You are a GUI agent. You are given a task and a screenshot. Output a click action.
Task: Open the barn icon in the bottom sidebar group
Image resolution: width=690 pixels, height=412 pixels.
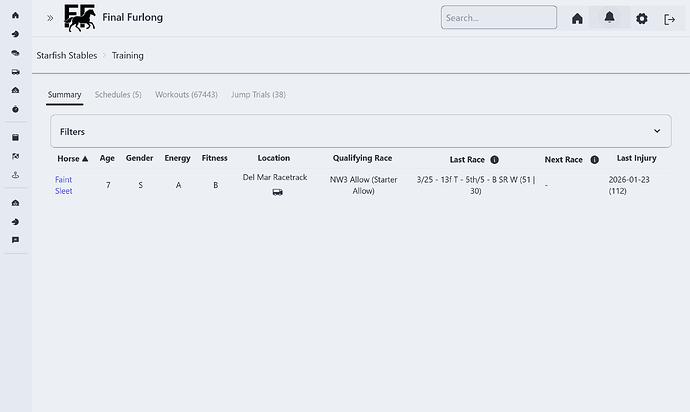pos(15,203)
